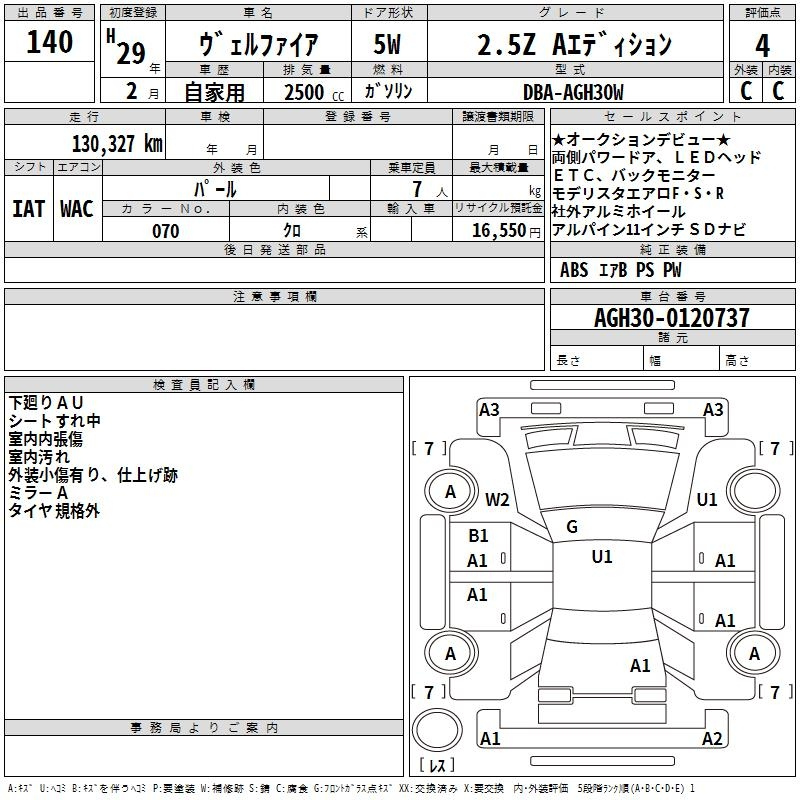Select A2 mark on rear bumper

tap(712, 739)
